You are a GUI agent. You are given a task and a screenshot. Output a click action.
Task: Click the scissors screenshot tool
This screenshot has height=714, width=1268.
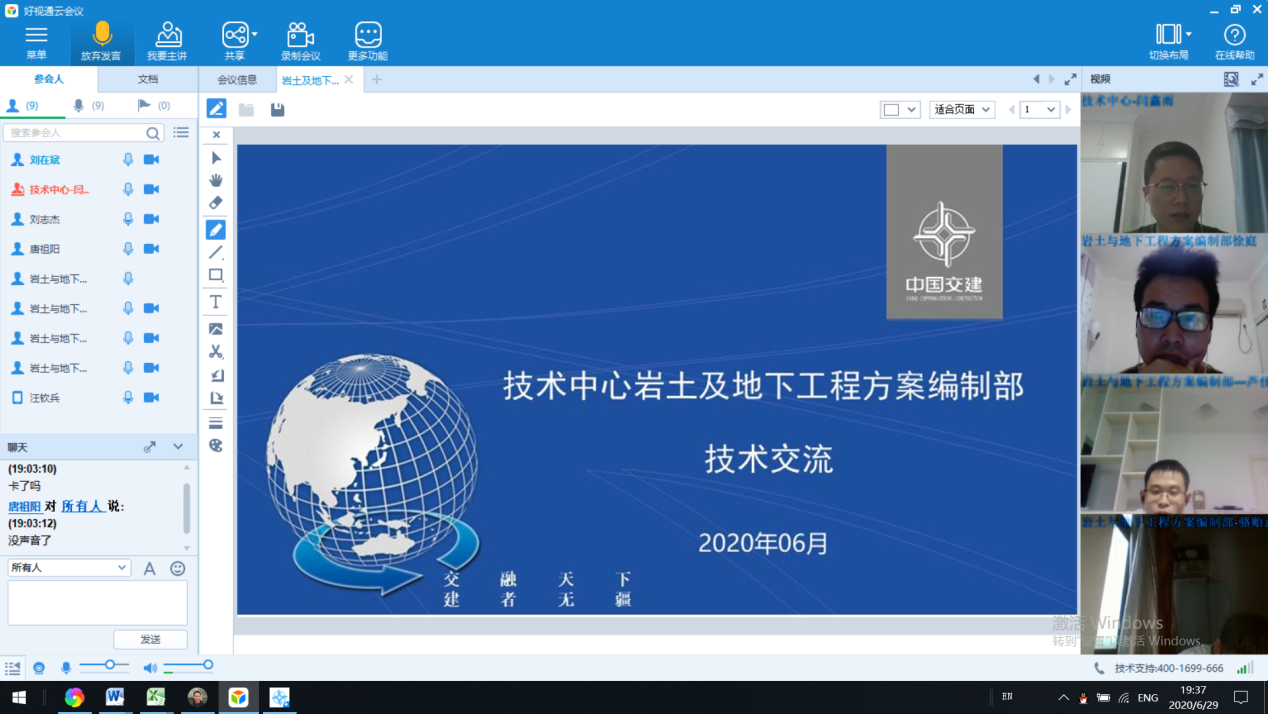[x=216, y=352]
